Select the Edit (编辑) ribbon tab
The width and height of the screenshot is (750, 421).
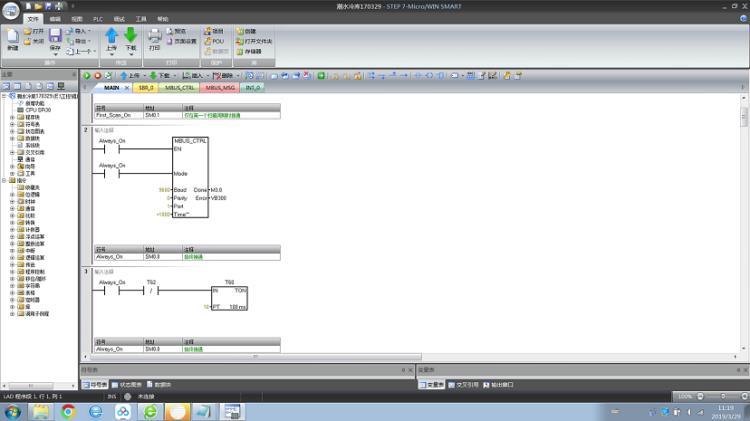[x=55, y=19]
